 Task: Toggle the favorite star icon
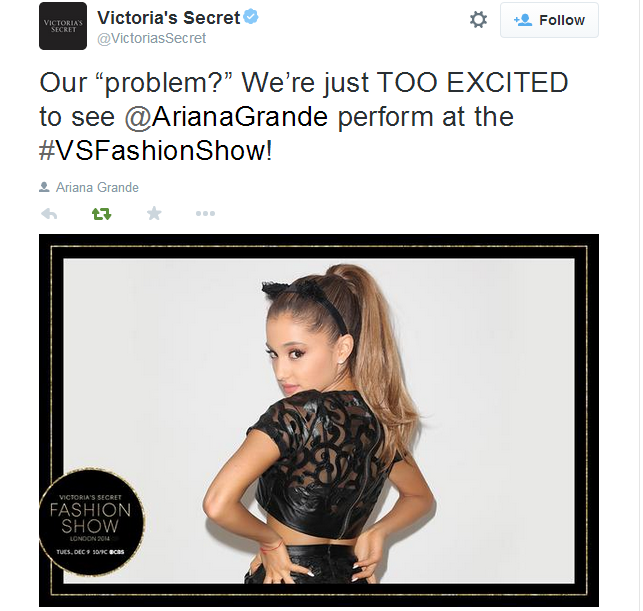154,213
